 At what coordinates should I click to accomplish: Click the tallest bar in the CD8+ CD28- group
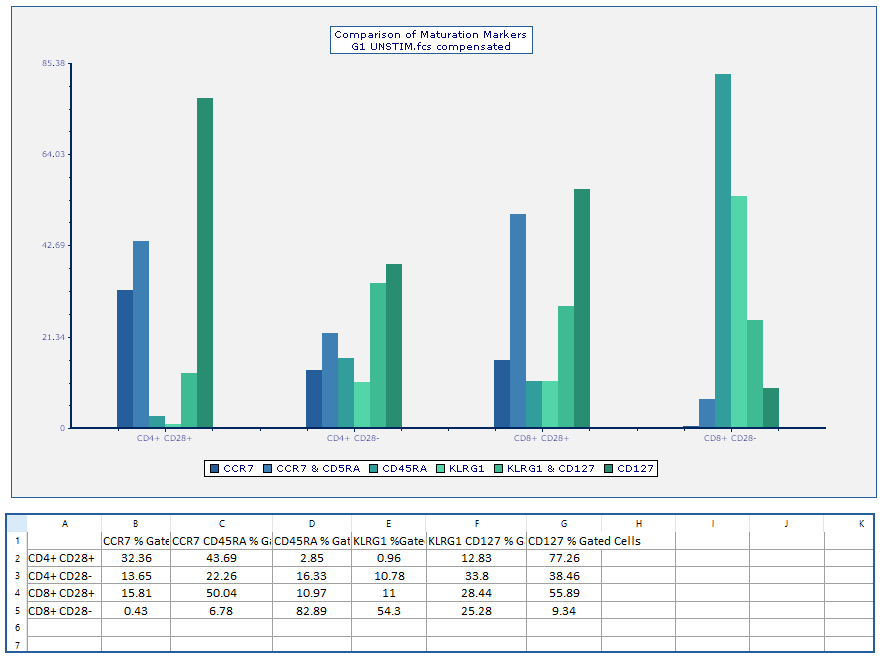point(722,250)
